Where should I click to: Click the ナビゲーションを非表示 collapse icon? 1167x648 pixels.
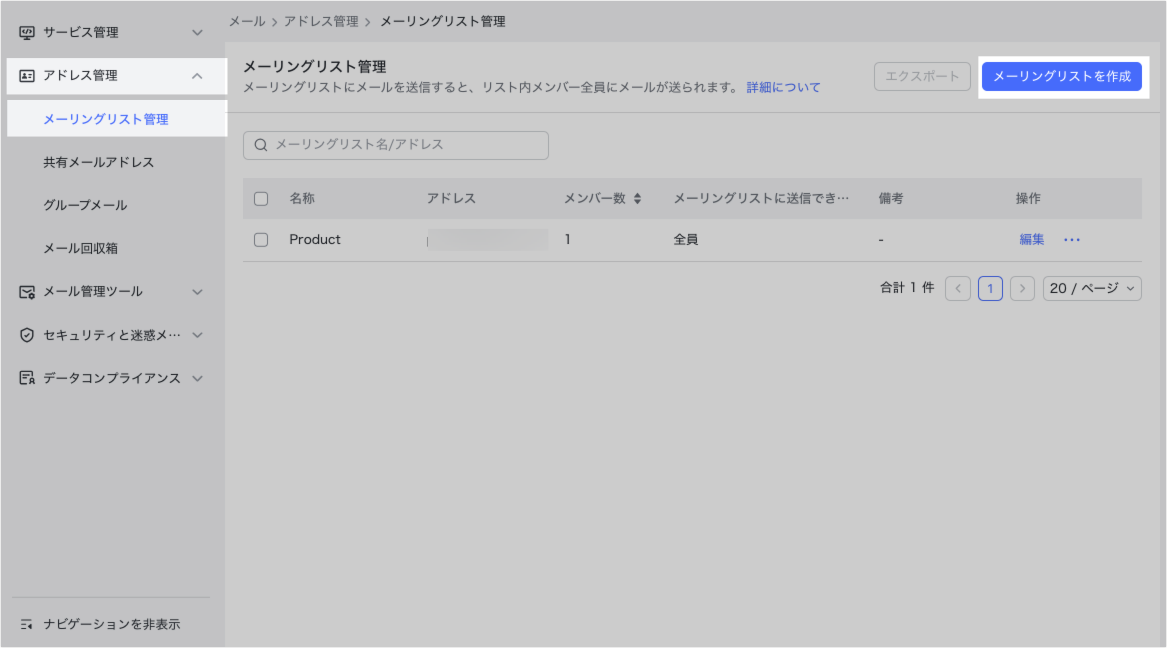click(x=27, y=624)
